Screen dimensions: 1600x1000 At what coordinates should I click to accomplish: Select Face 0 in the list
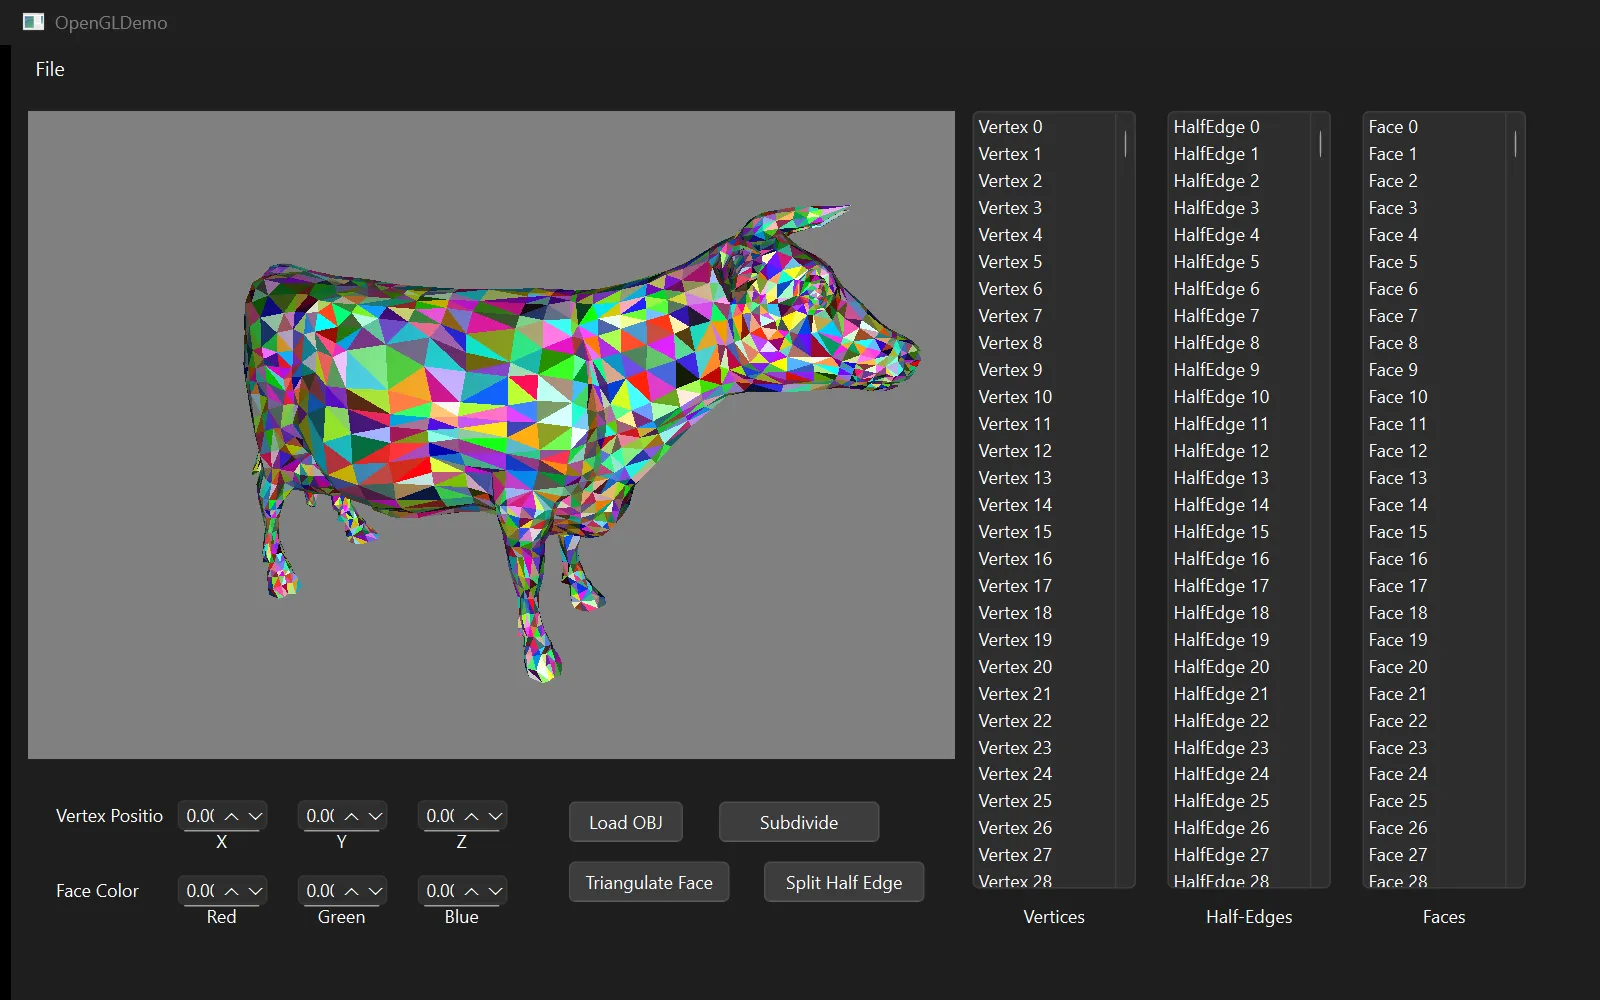point(1435,127)
